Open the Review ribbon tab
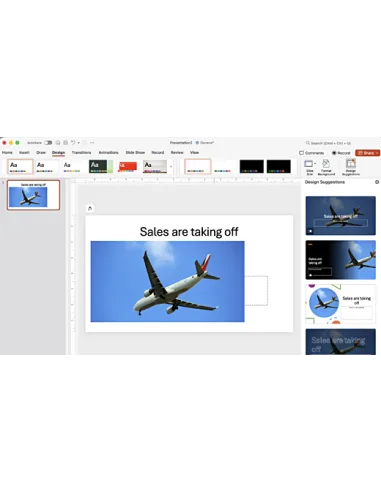This screenshot has width=381, height=492. point(177,152)
